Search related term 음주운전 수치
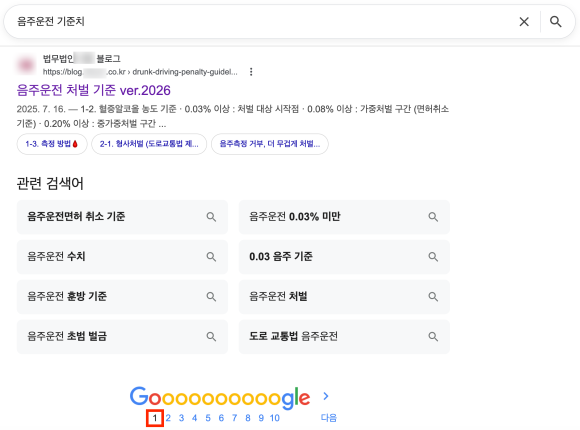The image size is (580, 430). click(x=122, y=257)
